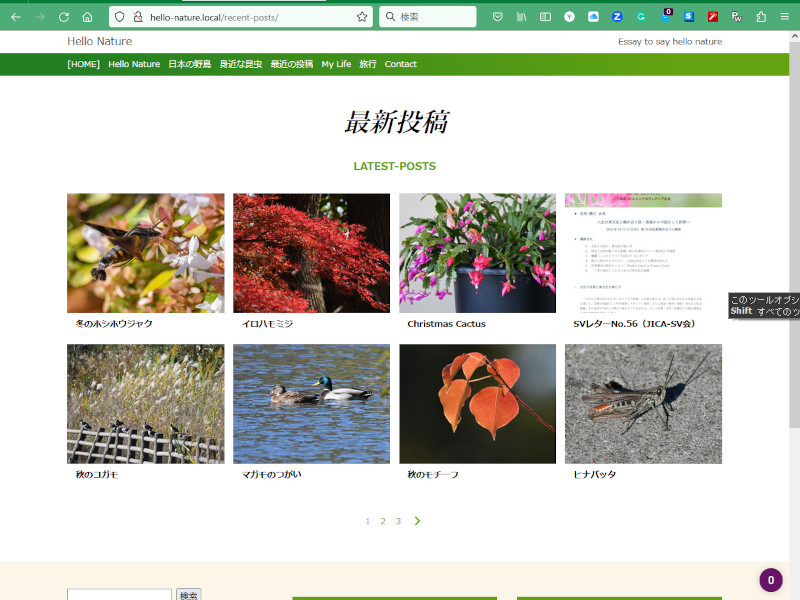This screenshot has height=600, width=800.
Task: Go to pagination page 2
Action: (382, 521)
